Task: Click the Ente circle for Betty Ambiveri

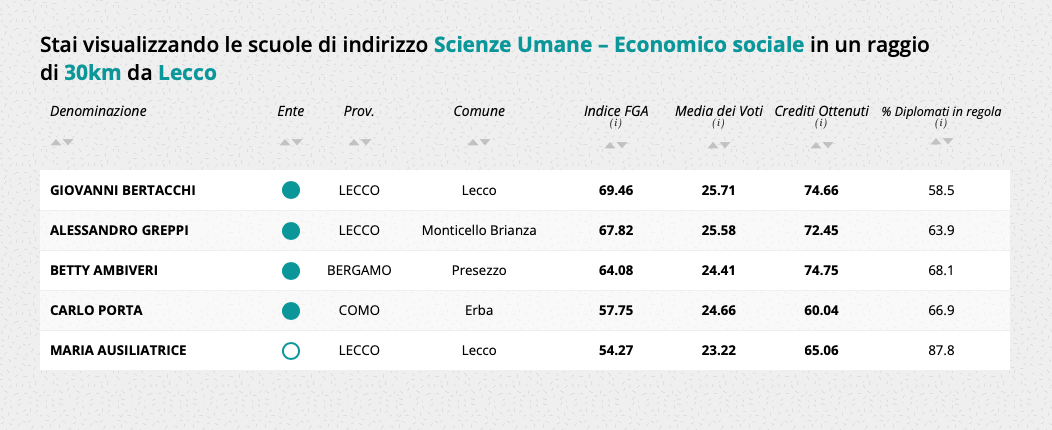Action: [x=291, y=270]
